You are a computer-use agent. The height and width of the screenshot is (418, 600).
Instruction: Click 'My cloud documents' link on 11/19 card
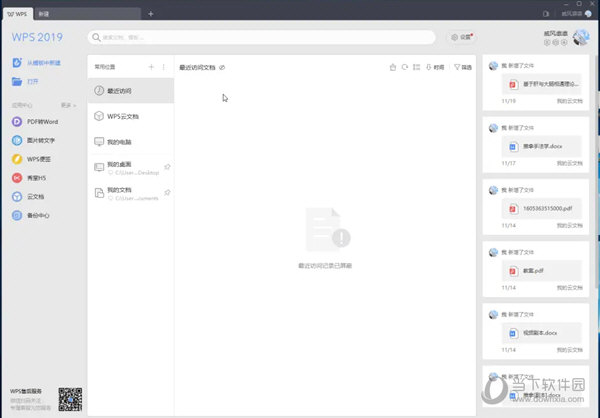click(x=569, y=101)
